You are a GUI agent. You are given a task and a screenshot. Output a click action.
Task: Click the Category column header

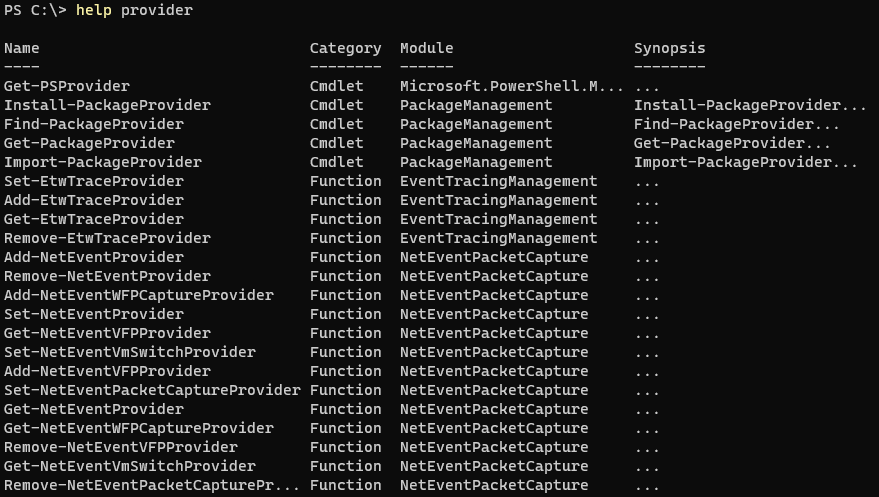click(345, 48)
